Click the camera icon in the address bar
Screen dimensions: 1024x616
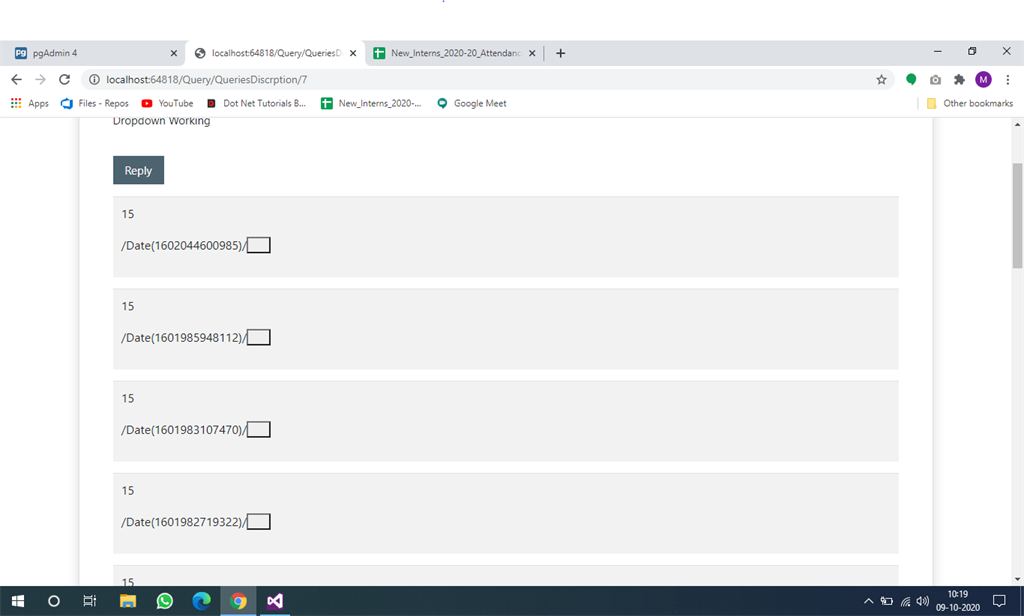[935, 78]
